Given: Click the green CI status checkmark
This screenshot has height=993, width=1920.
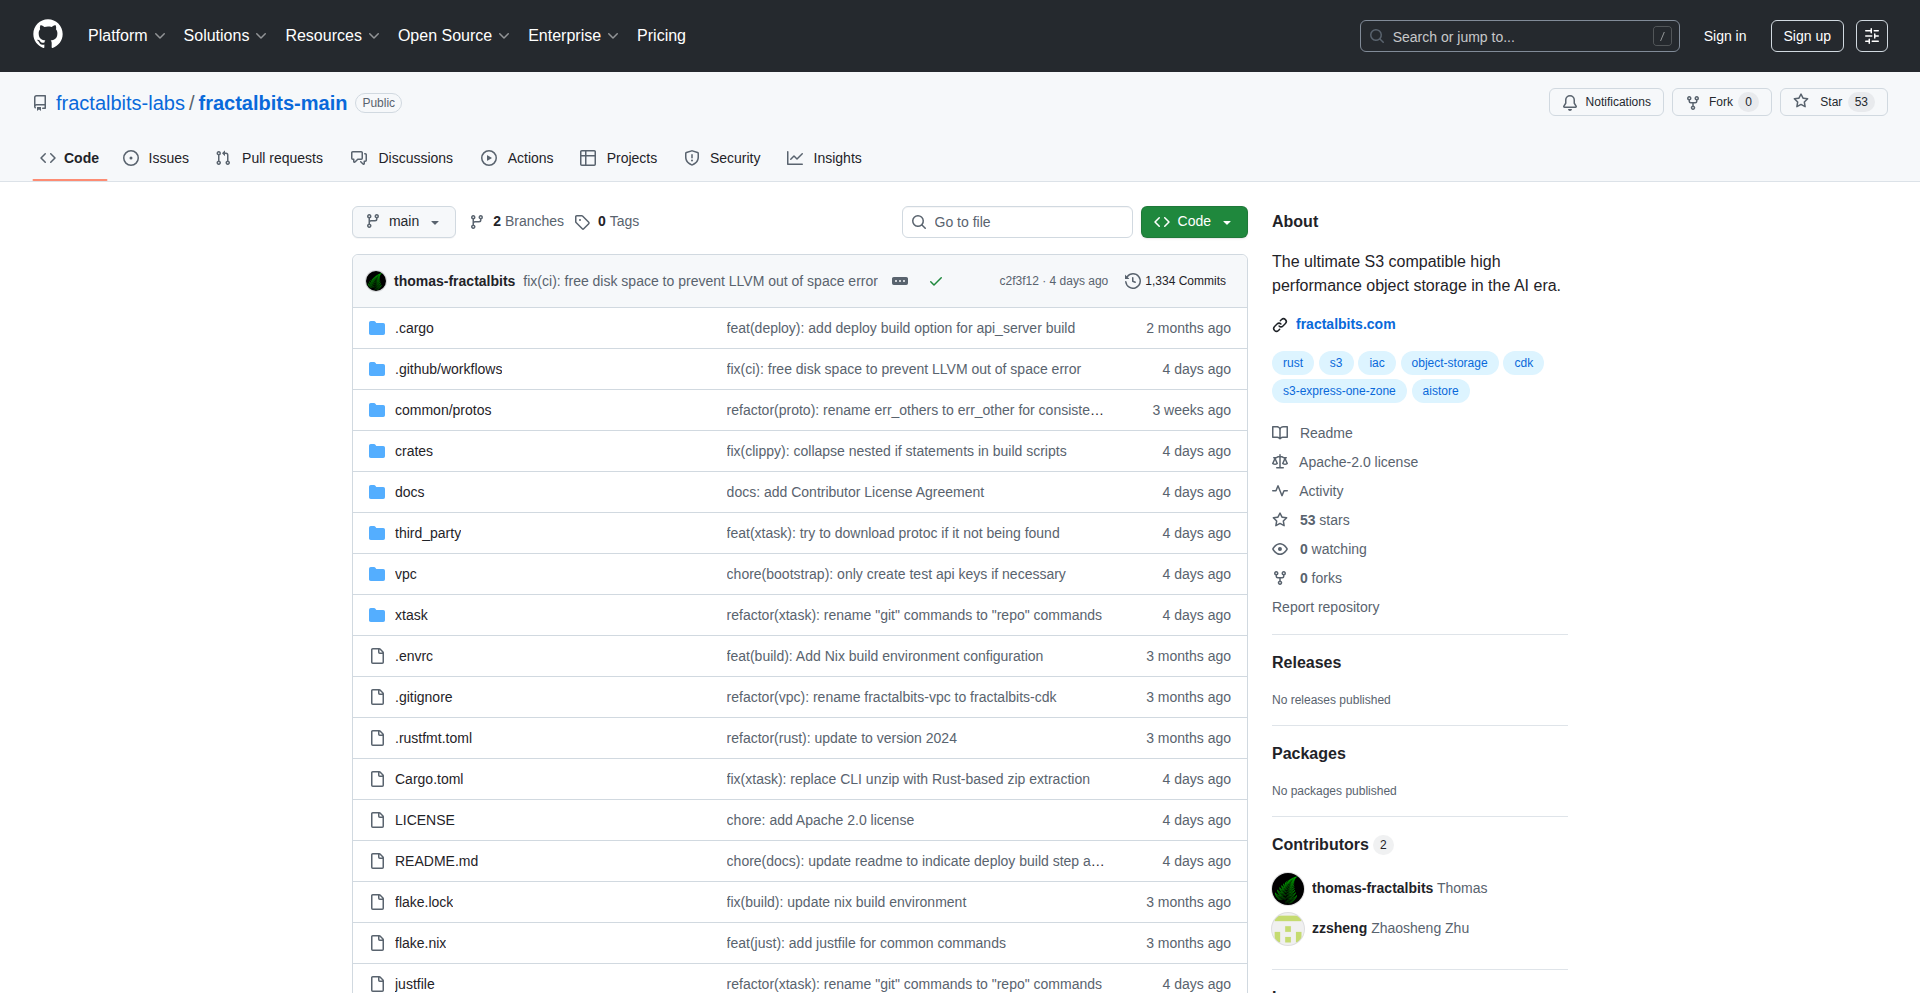Looking at the screenshot, I should click(936, 281).
